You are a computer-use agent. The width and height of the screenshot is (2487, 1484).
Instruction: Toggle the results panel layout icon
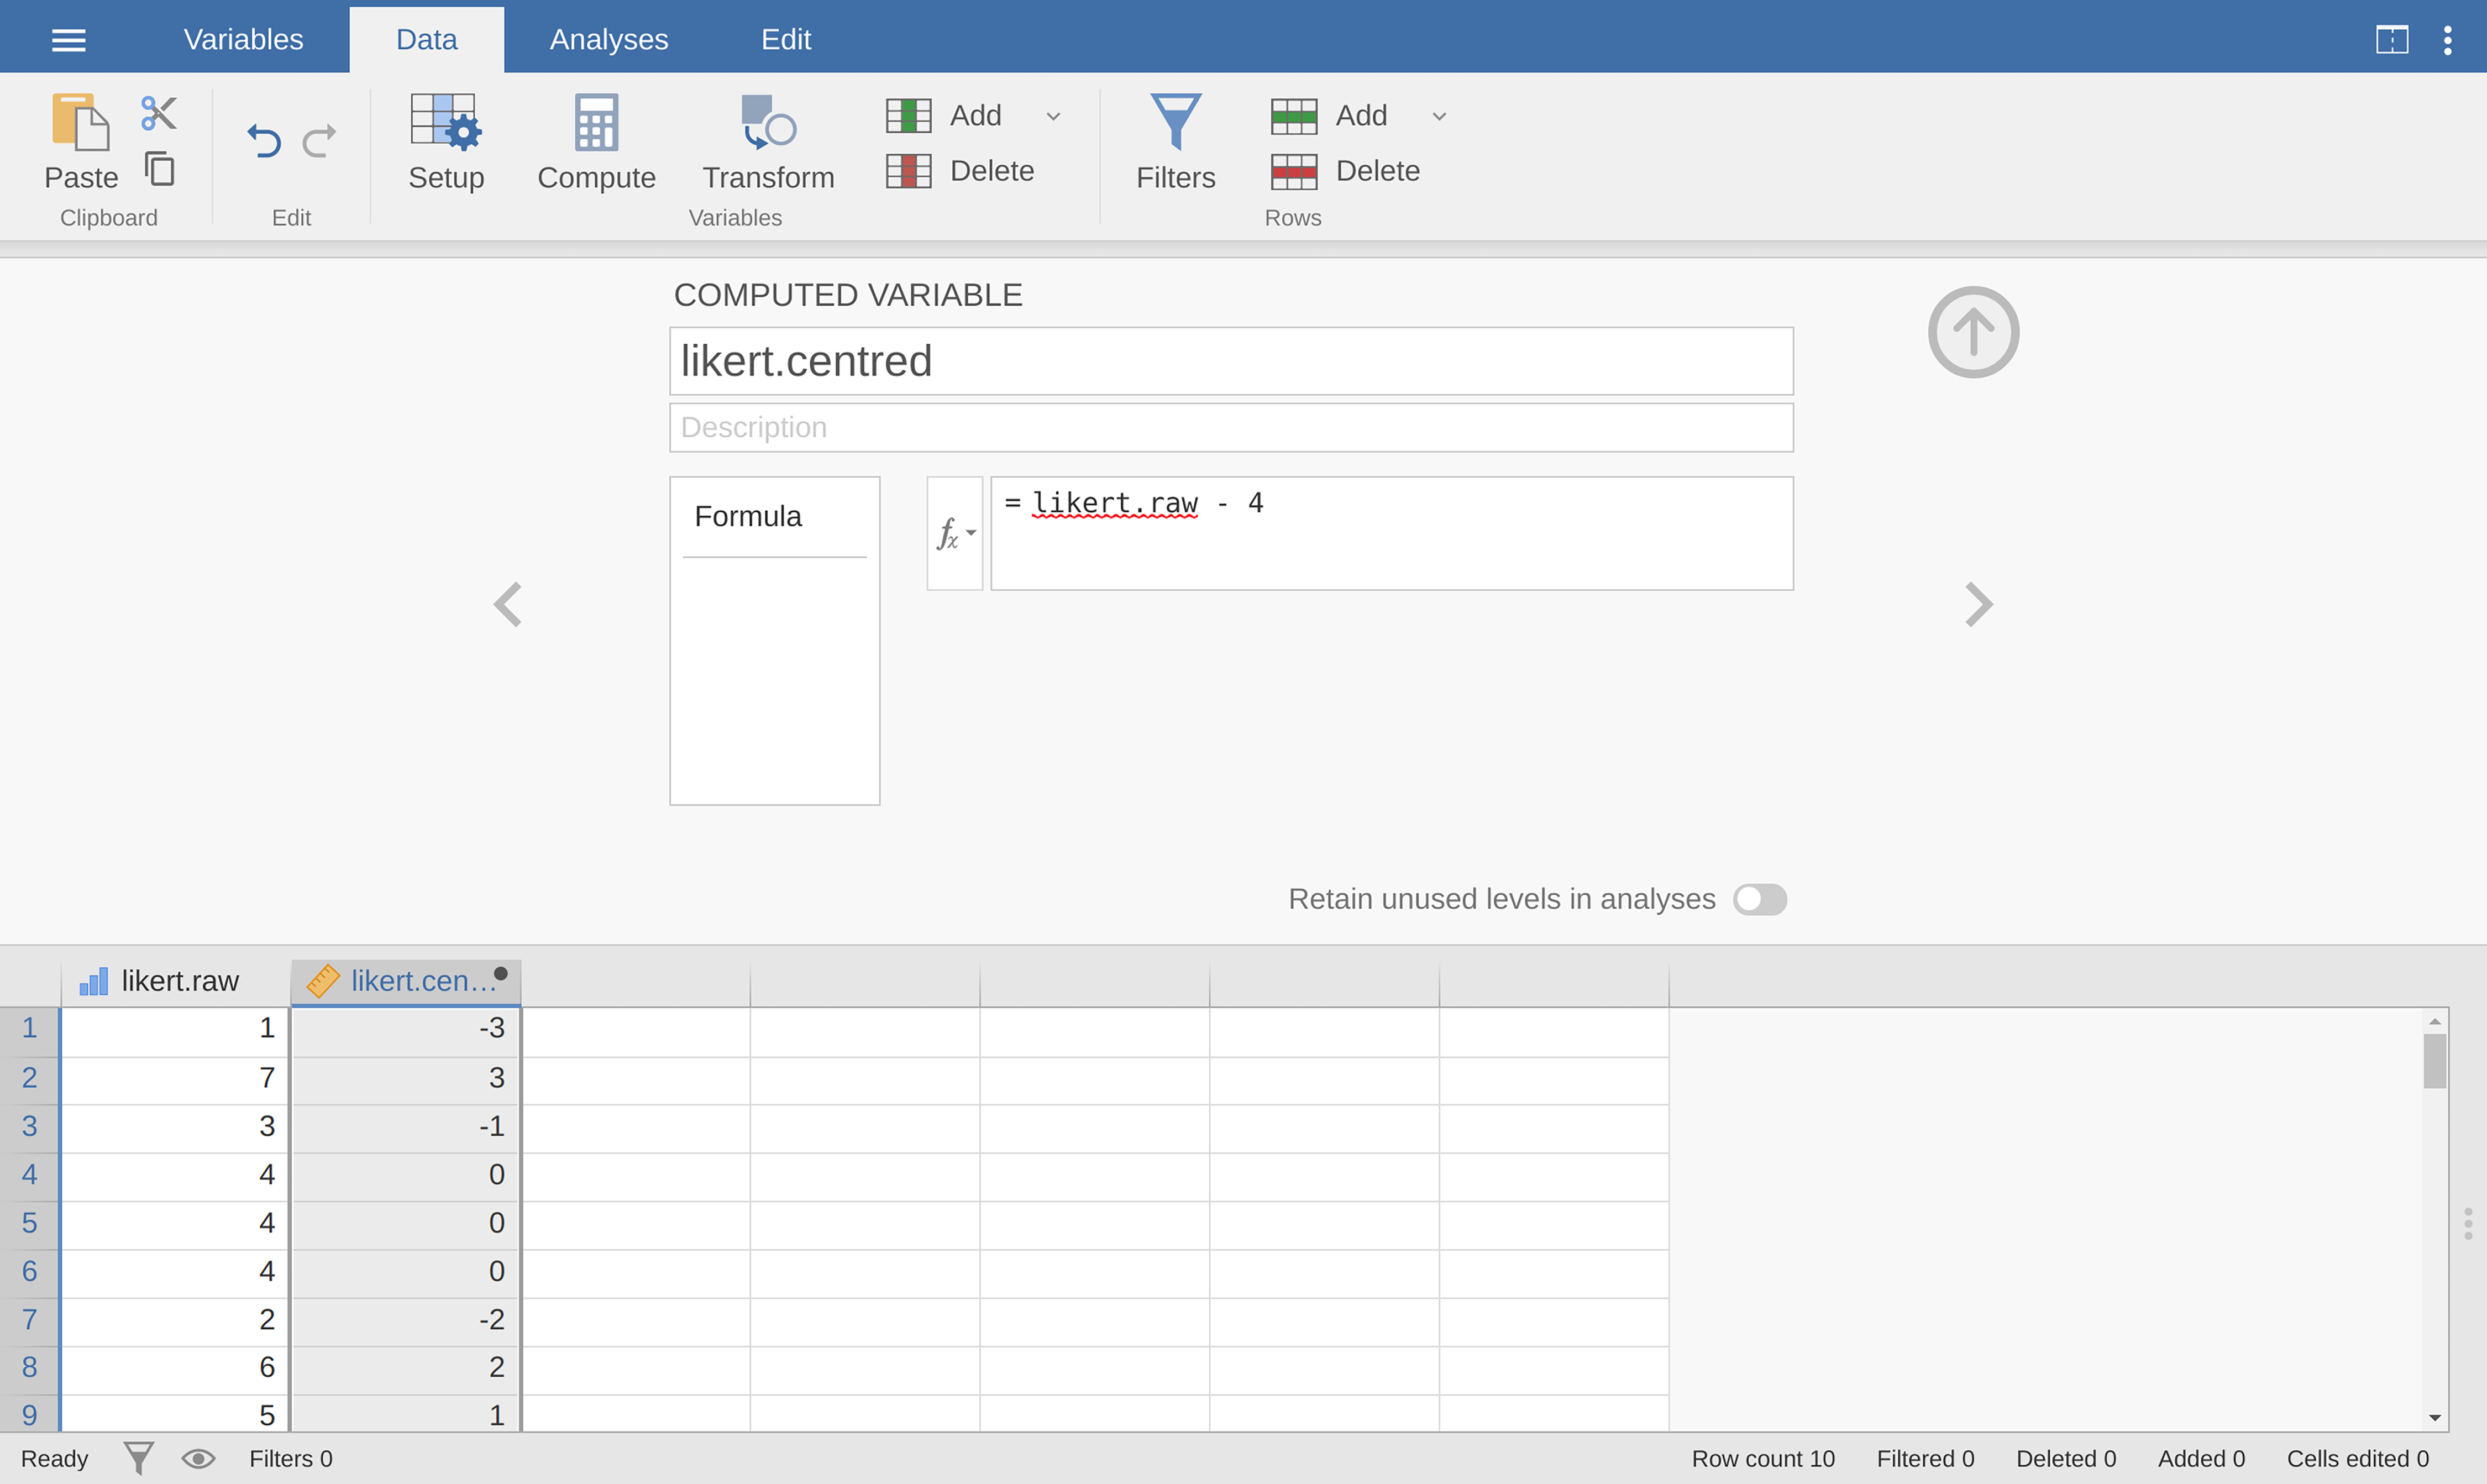point(2392,40)
